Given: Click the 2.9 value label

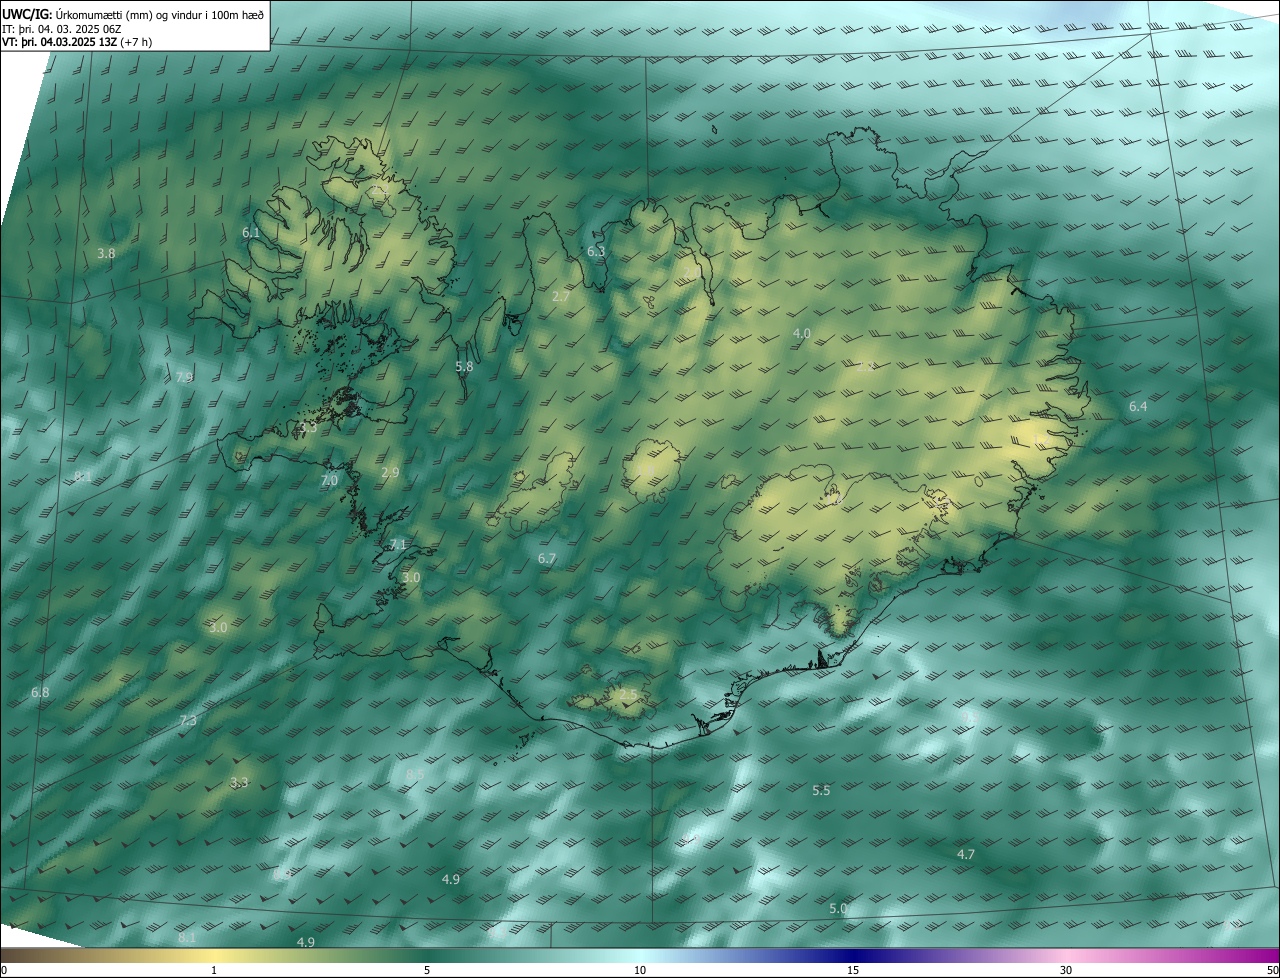Looking at the screenshot, I should coord(390,472).
